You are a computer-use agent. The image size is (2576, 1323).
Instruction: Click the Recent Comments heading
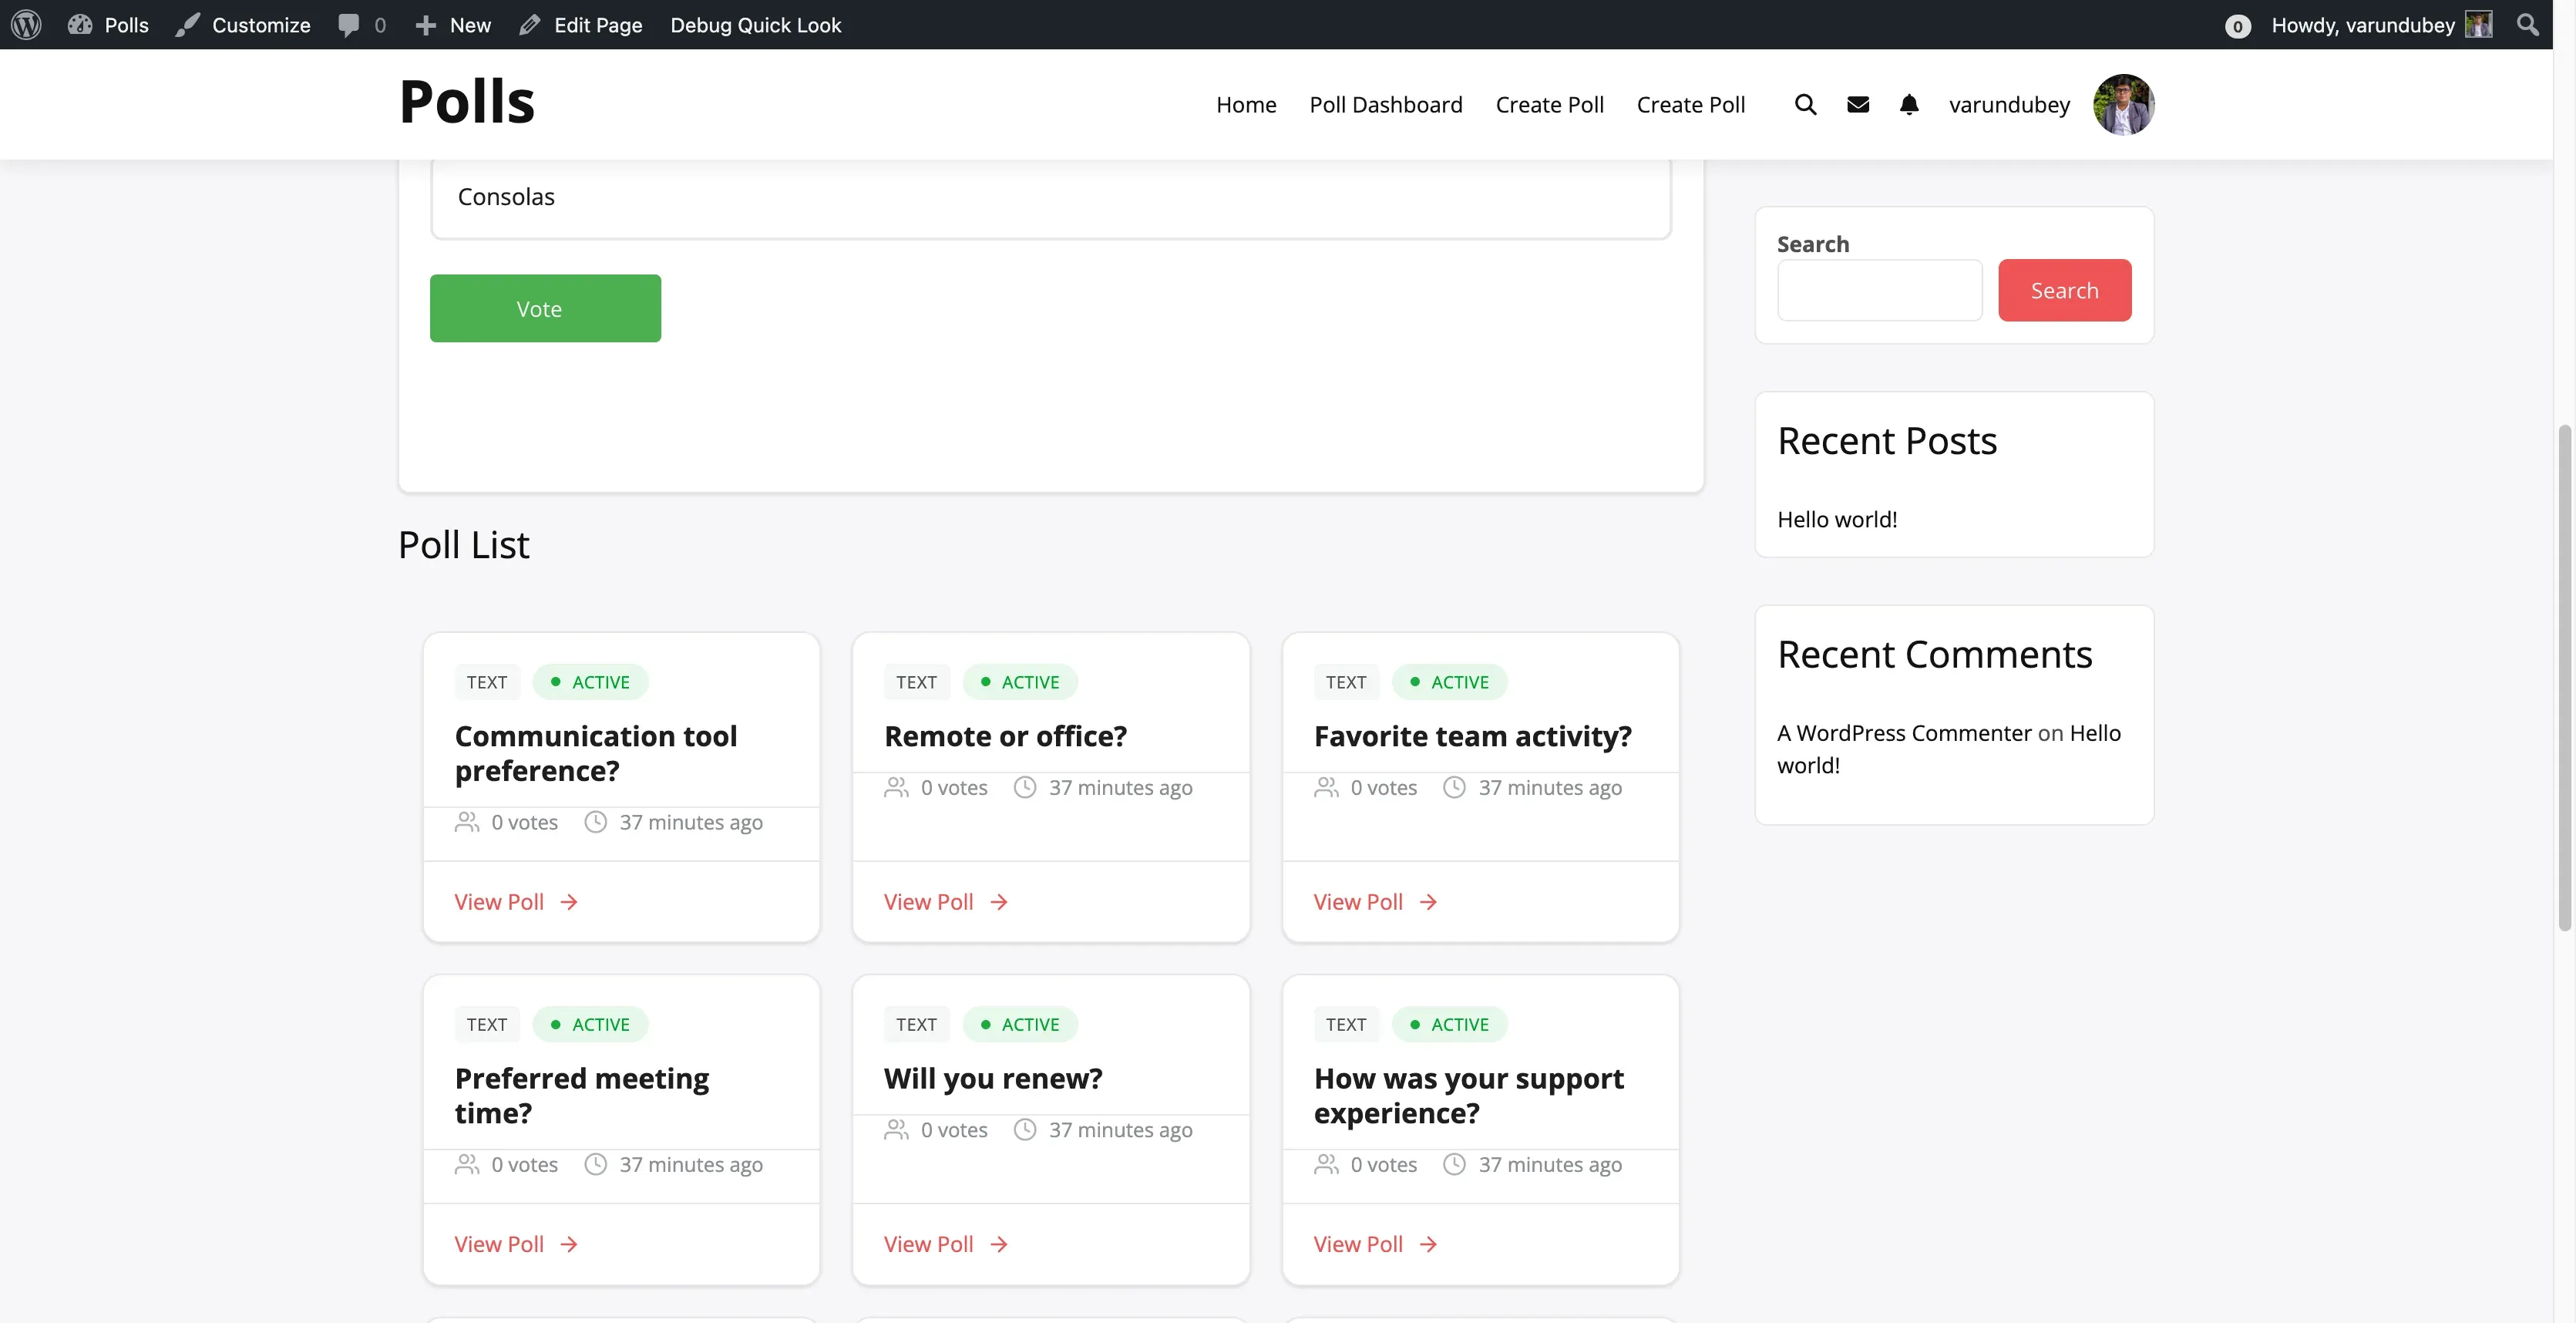point(1934,654)
